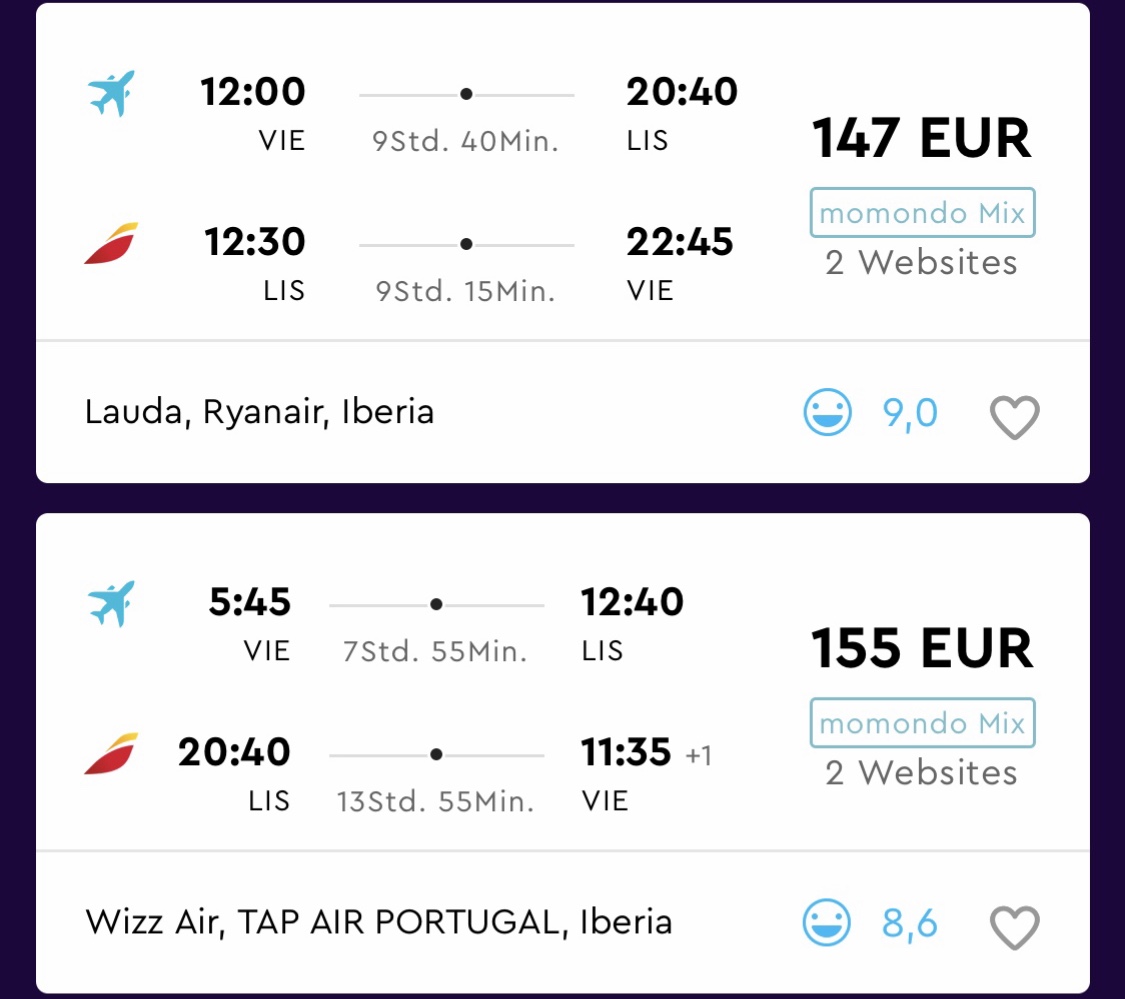This screenshot has width=1125, height=999.
Task: Click the Iberia logo on 12:30 return flight
Action: click(111, 243)
